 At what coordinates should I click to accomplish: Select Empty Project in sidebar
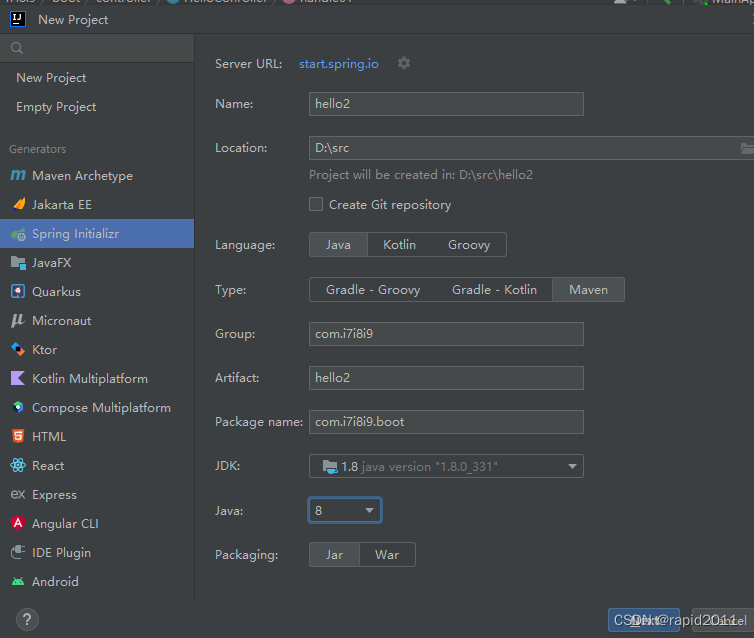coord(56,107)
